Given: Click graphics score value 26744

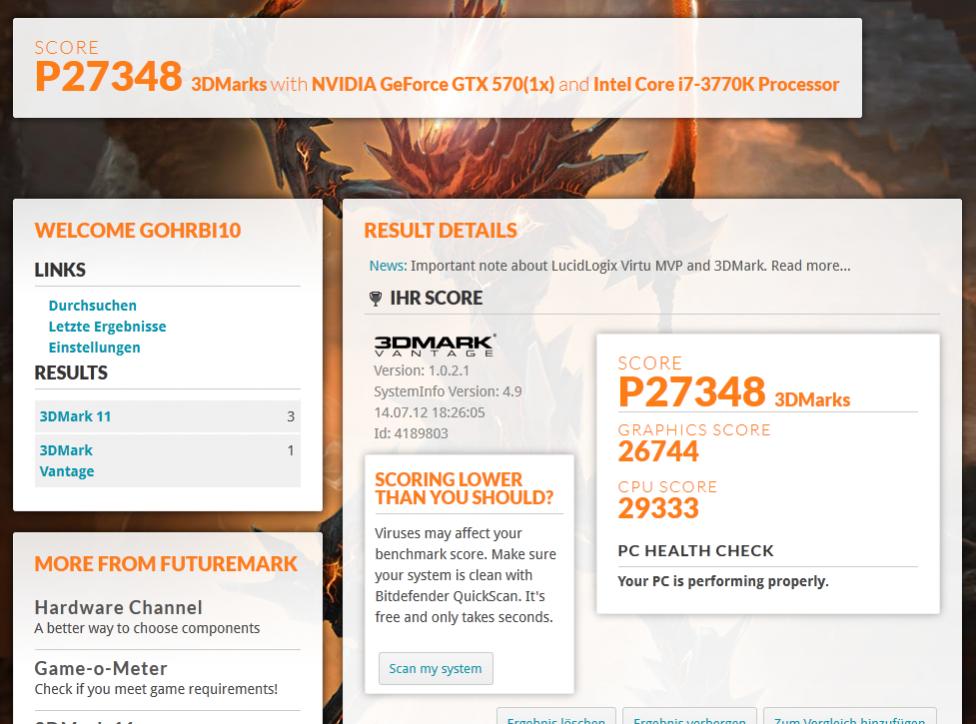Looking at the screenshot, I should [x=658, y=451].
